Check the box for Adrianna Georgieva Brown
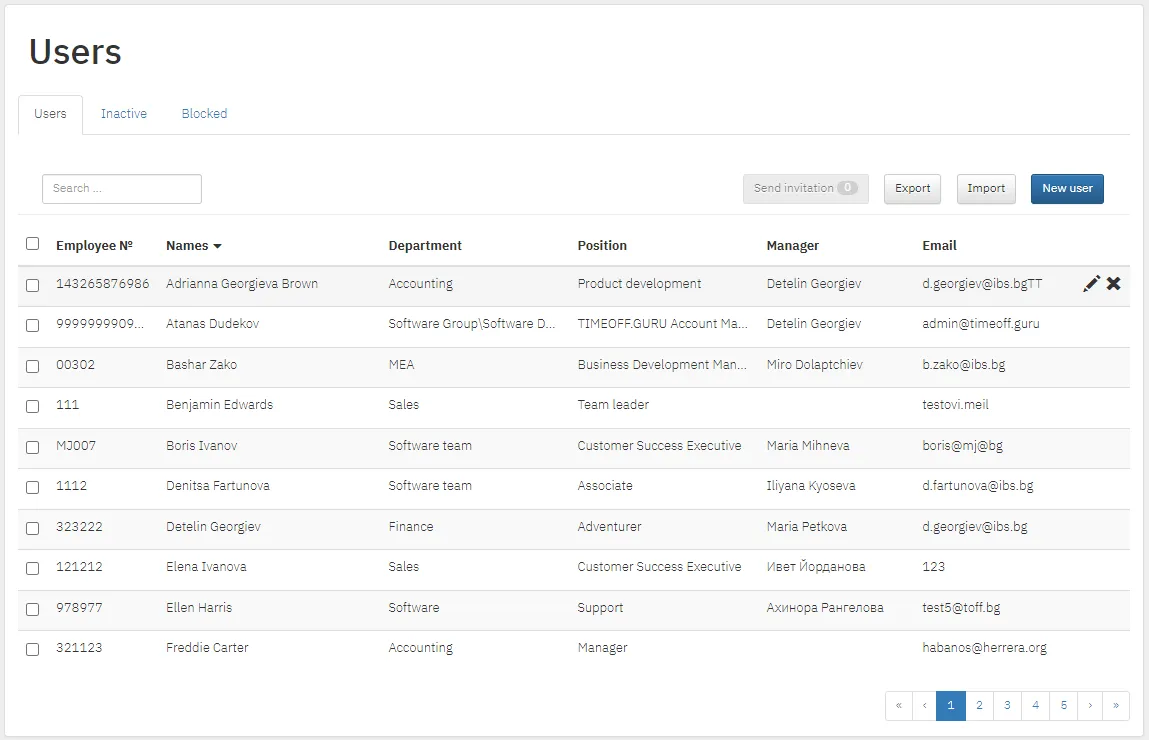1149x740 pixels. coord(32,285)
